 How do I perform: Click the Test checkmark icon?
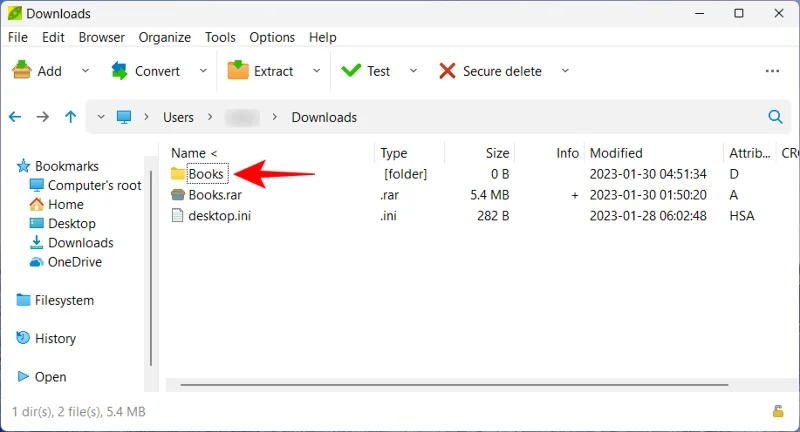coord(351,71)
